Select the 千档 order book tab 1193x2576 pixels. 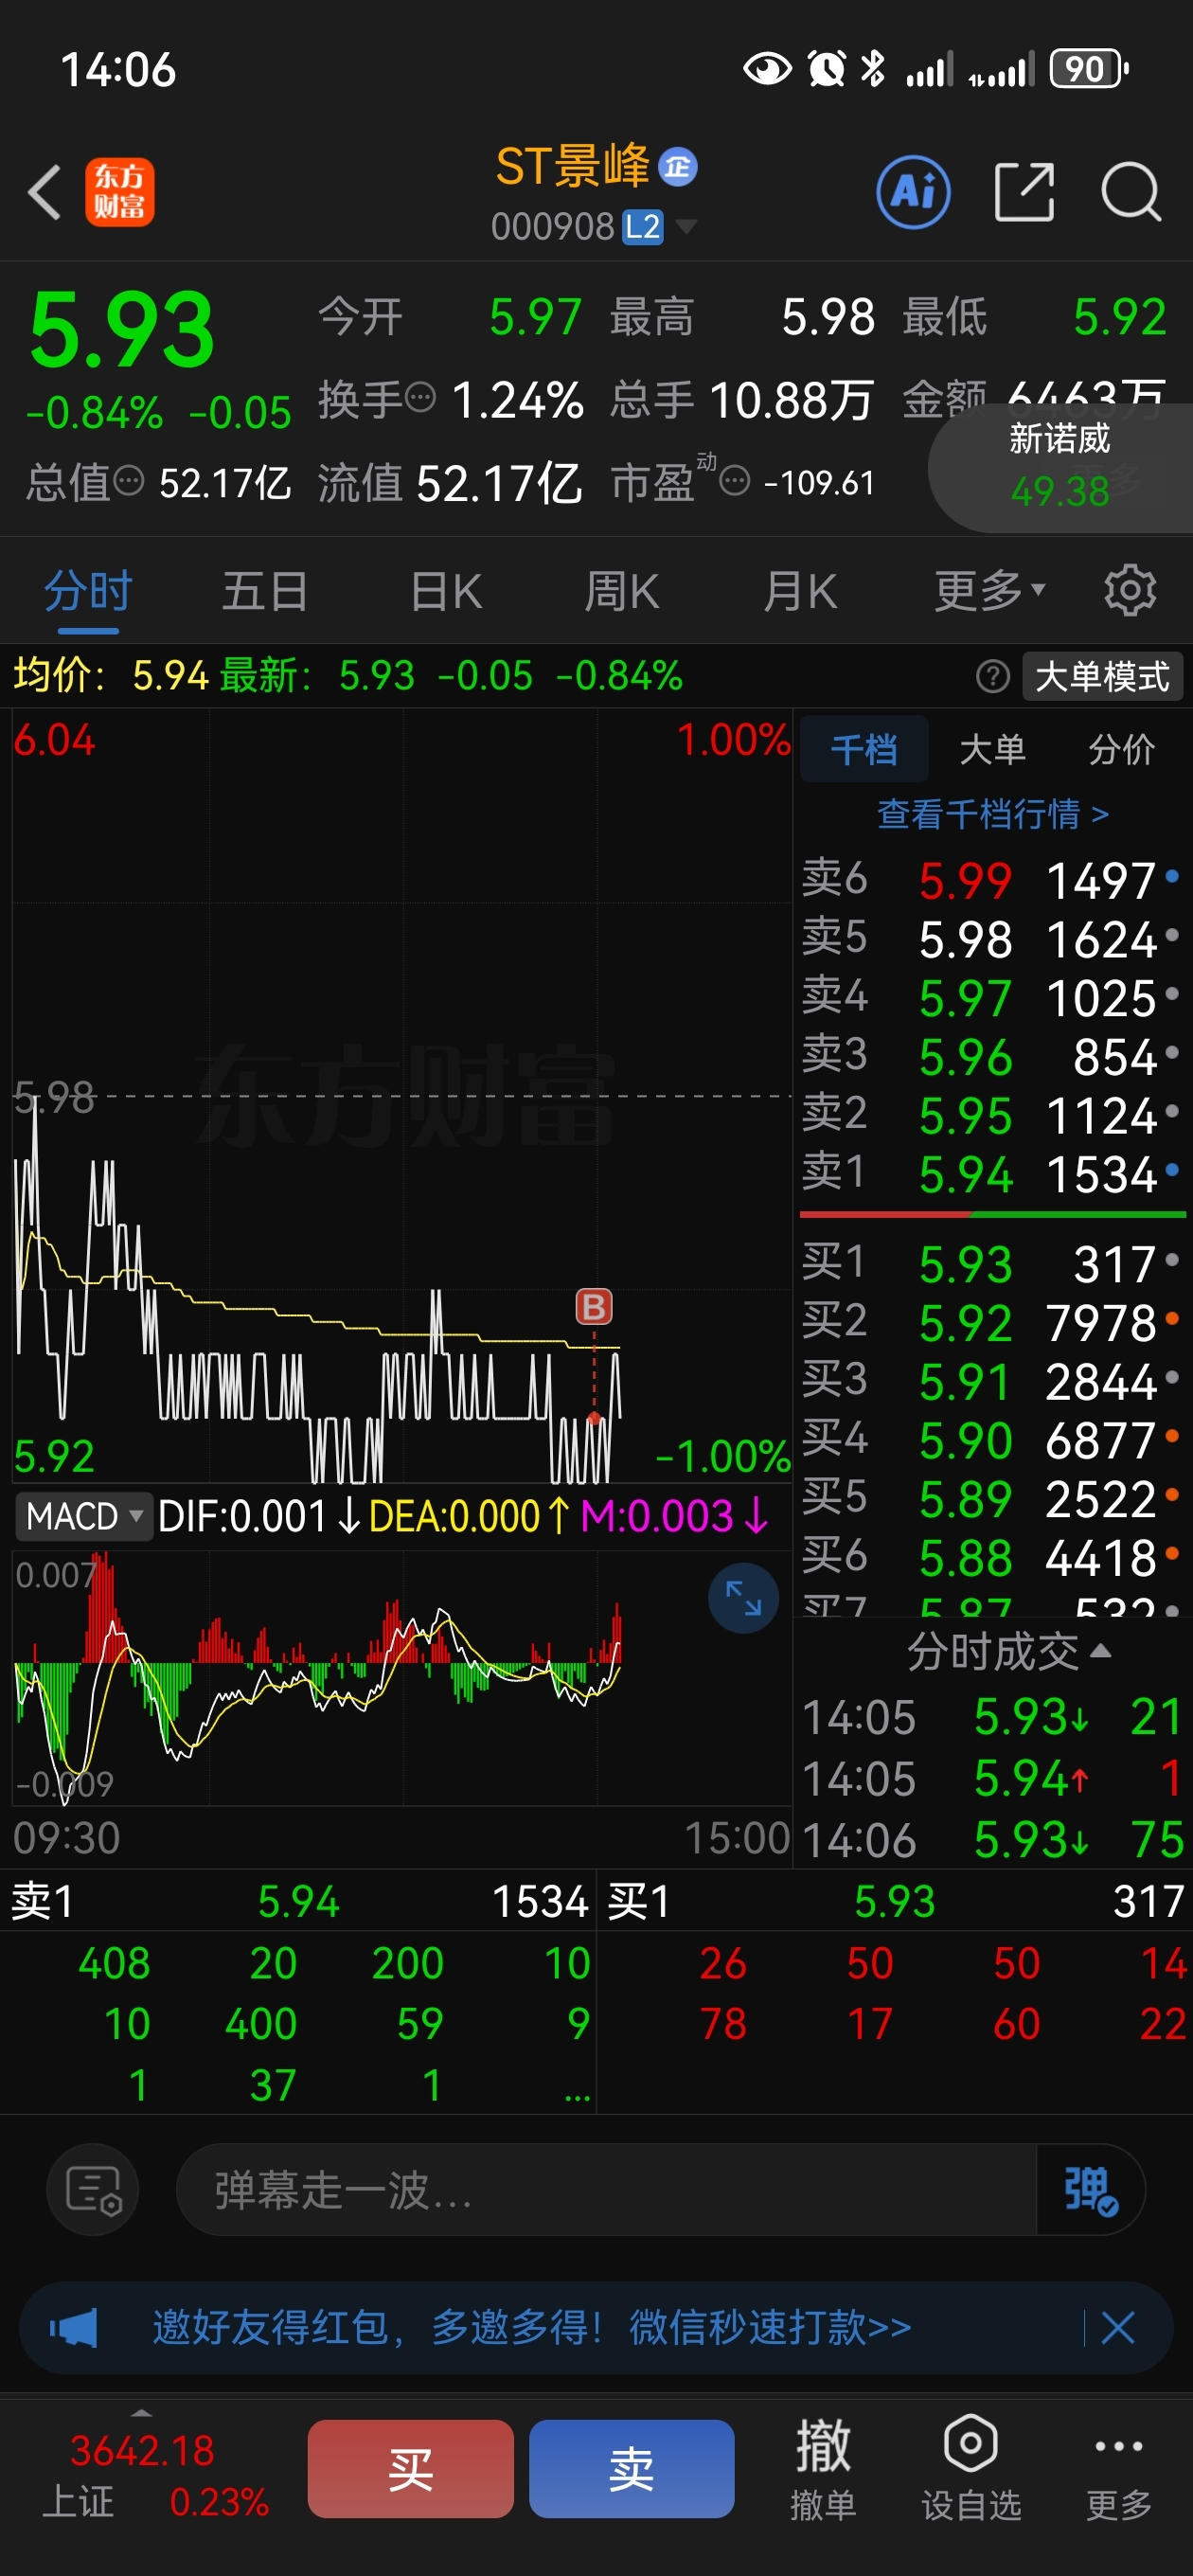pos(864,749)
